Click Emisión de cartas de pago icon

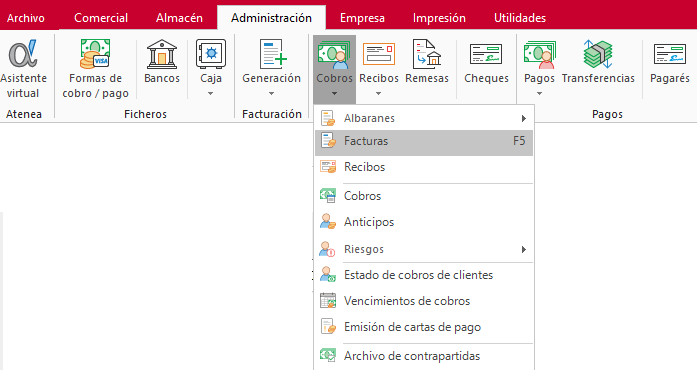click(x=328, y=327)
